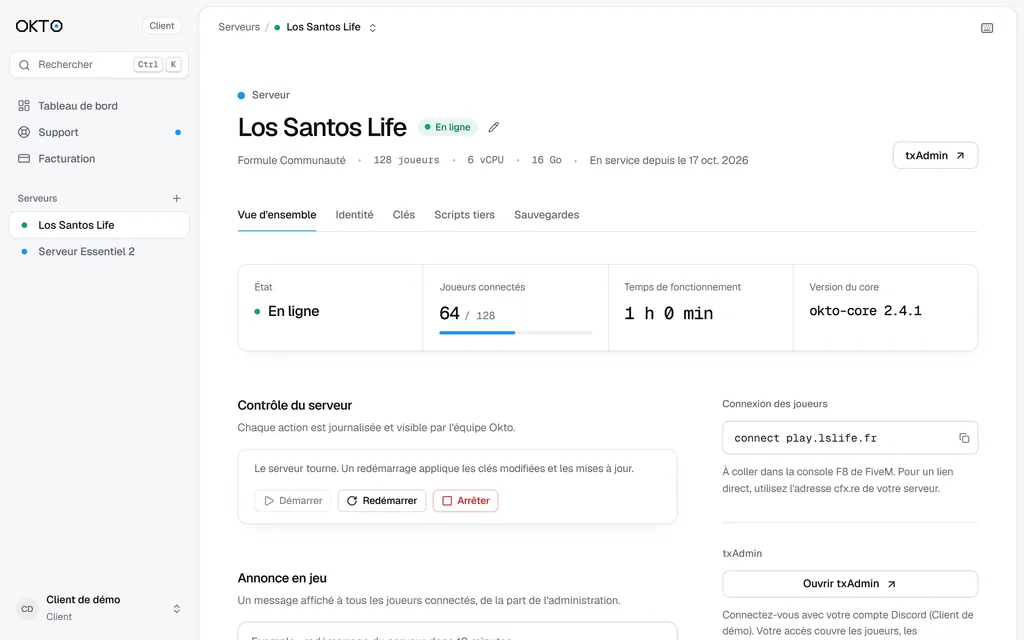Open the Clés tab
Screen dimensions: 1024x640
pos(404,215)
